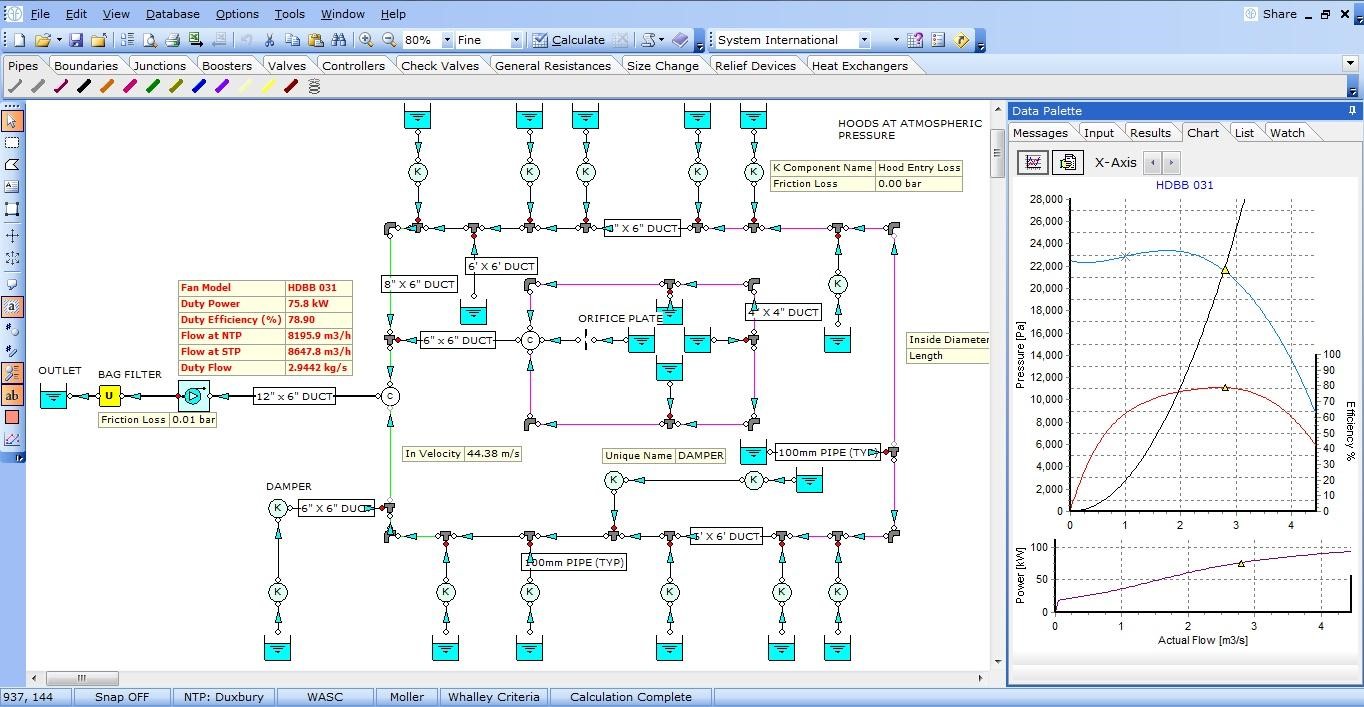
Task: Pin the Data Palette panel
Action: (x=1352, y=110)
